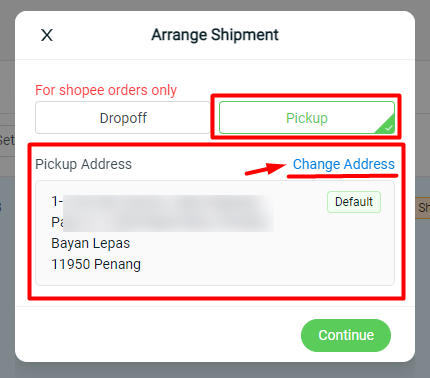
Task: Click the blurred second address line starting 'Pa'
Action: [x=162, y=222]
